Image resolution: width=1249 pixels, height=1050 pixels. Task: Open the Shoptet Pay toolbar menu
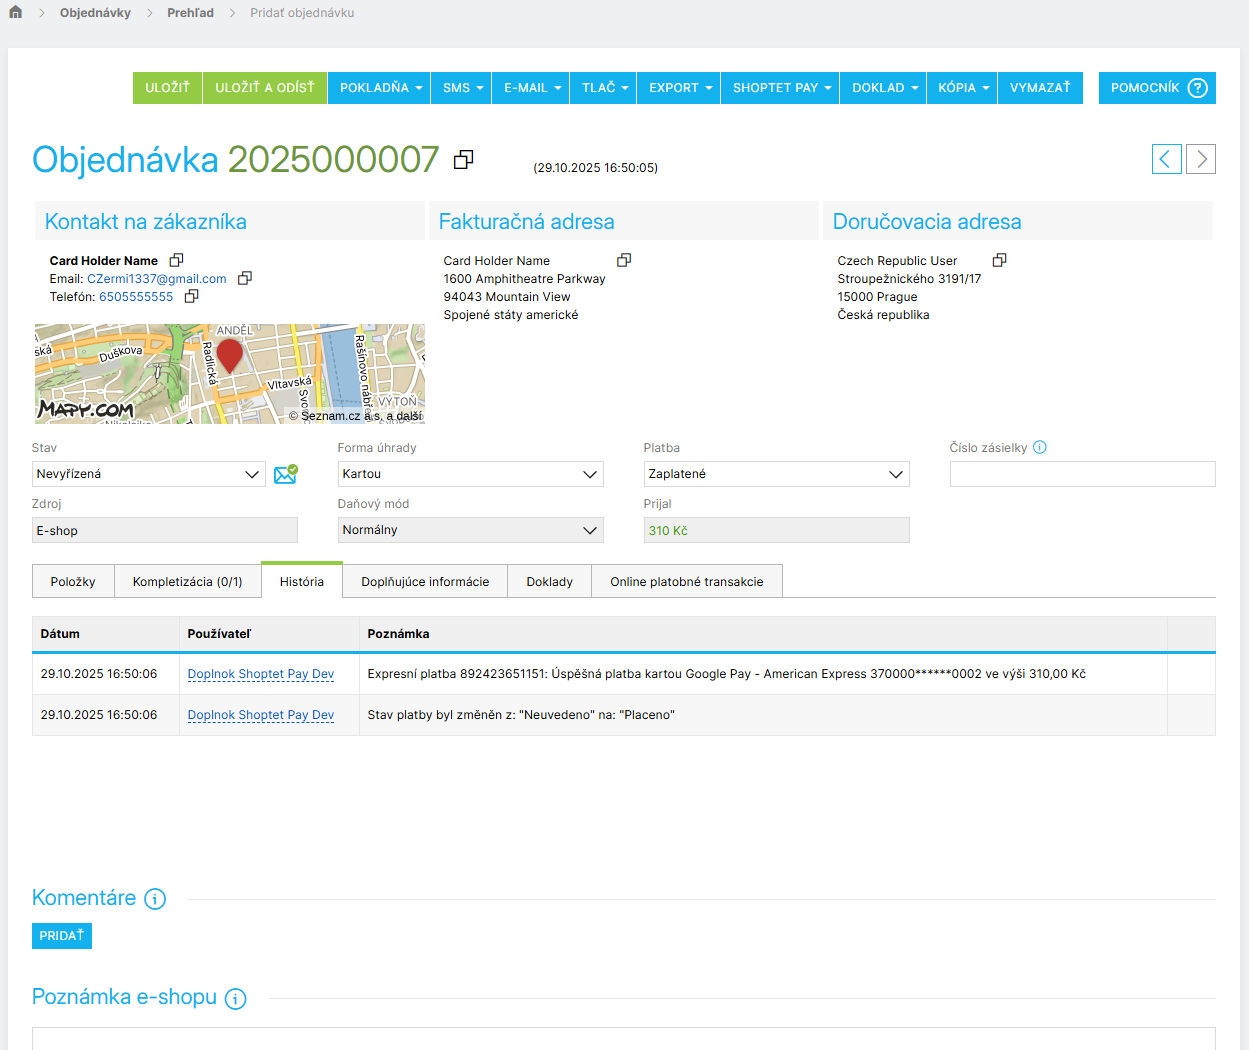pos(781,88)
